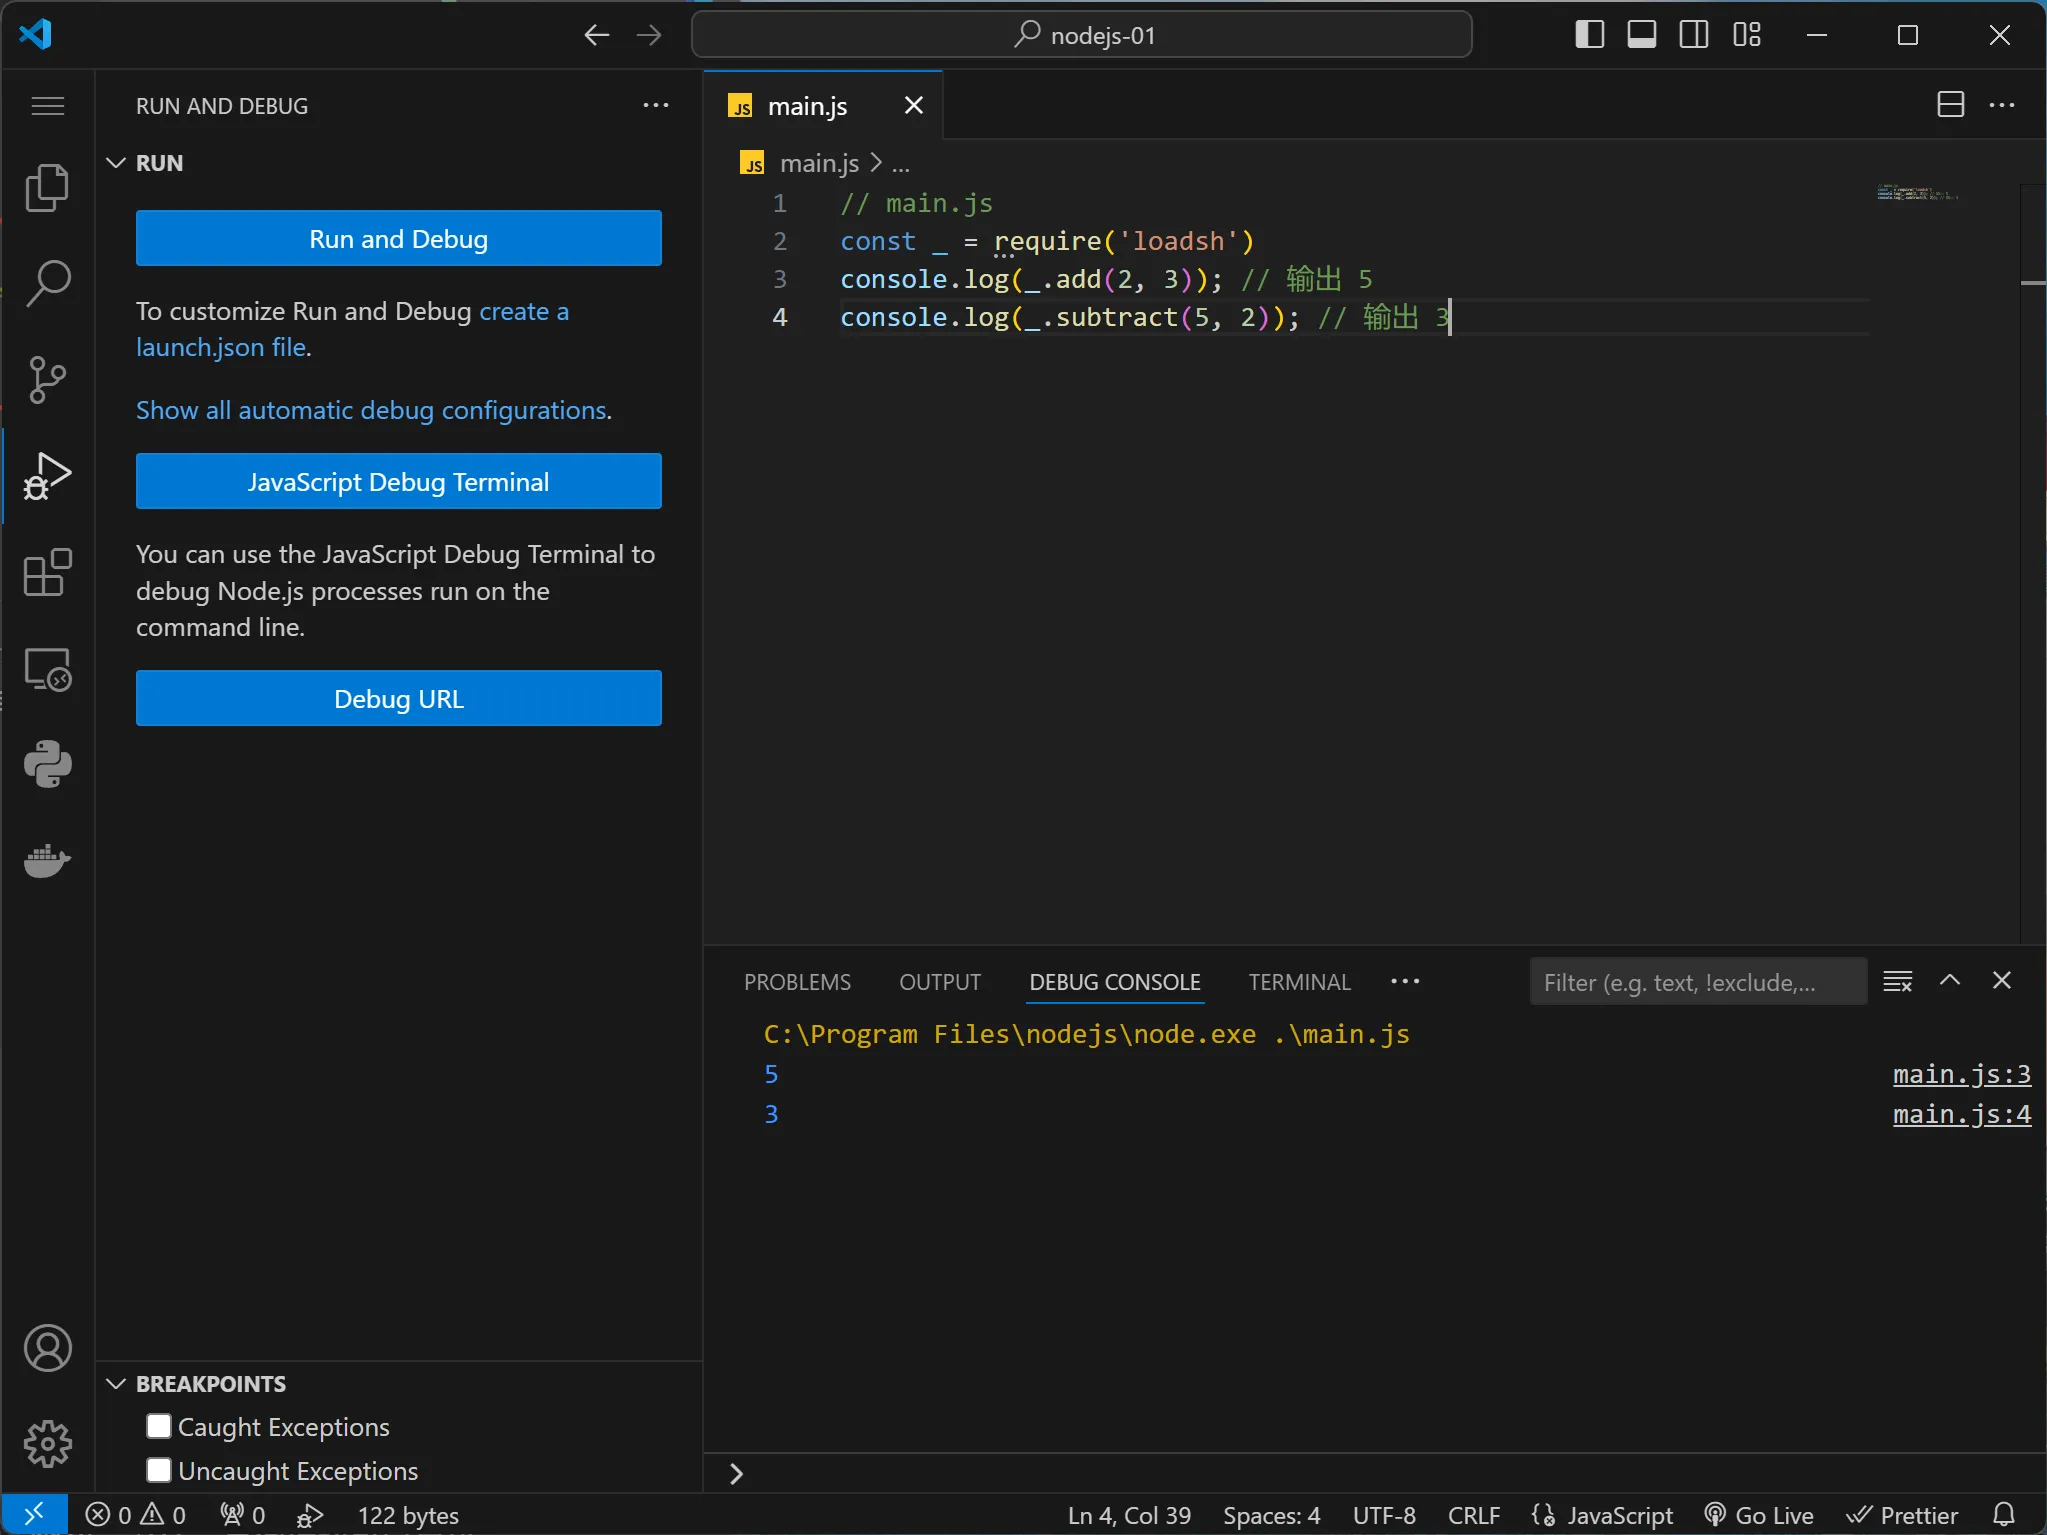
Task: Open JavaScript Debug Terminal button
Action: [399, 481]
